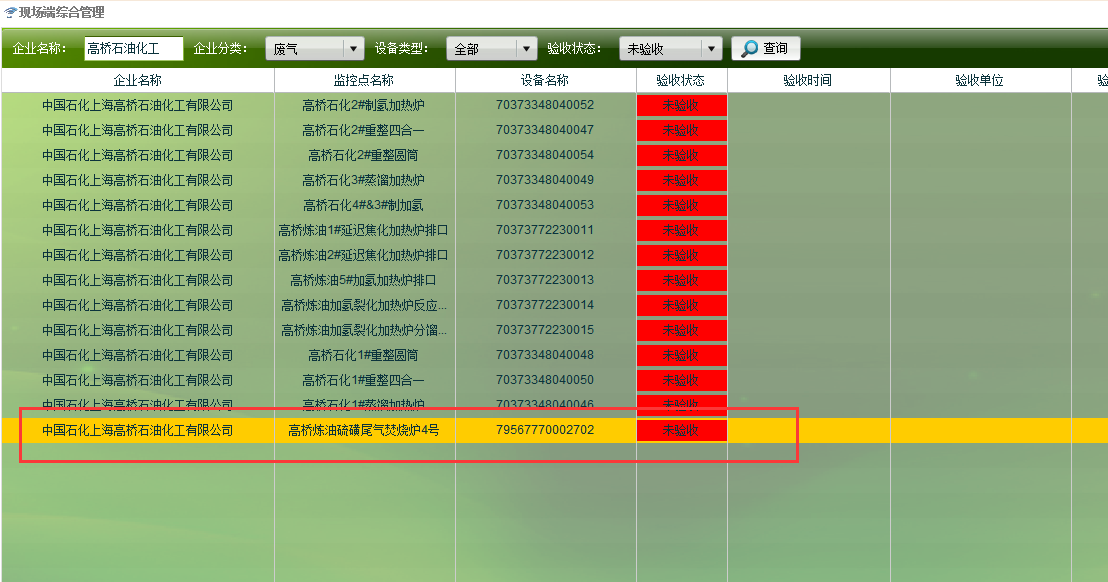The height and width of the screenshot is (582, 1108).
Task: Focus the 企业名称 input field
Action: pos(134,49)
